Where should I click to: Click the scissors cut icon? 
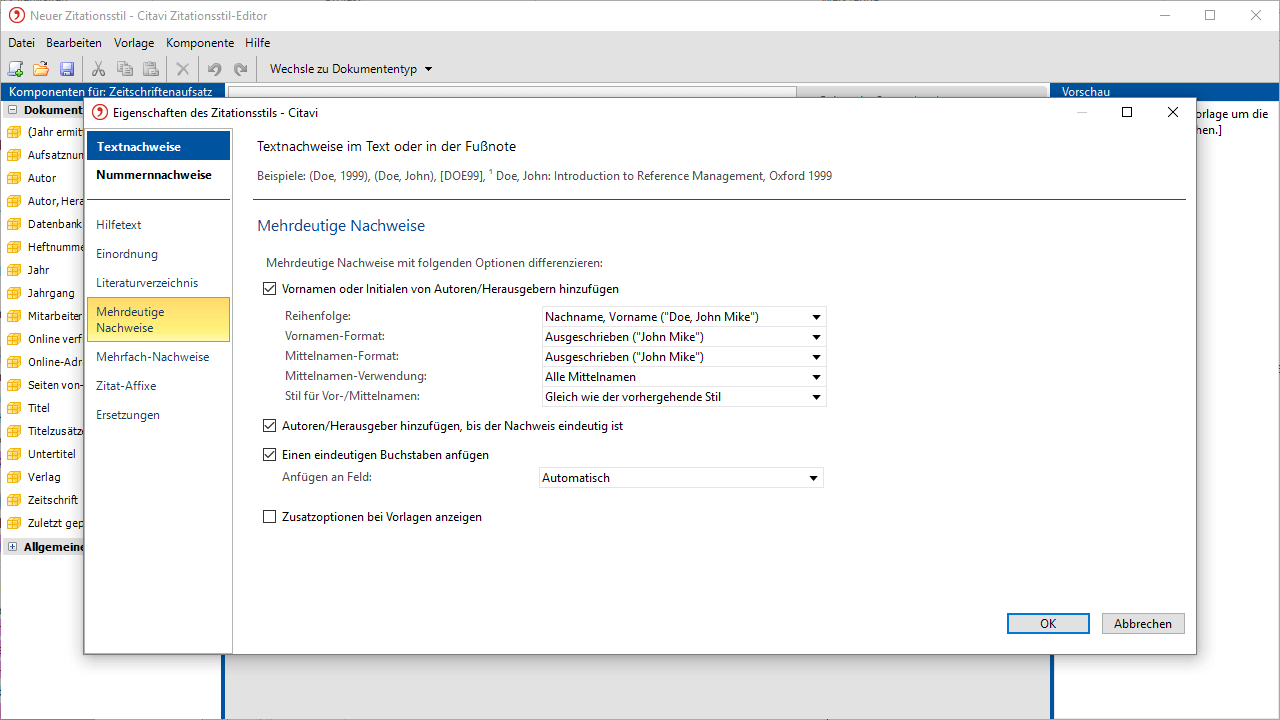(98, 69)
